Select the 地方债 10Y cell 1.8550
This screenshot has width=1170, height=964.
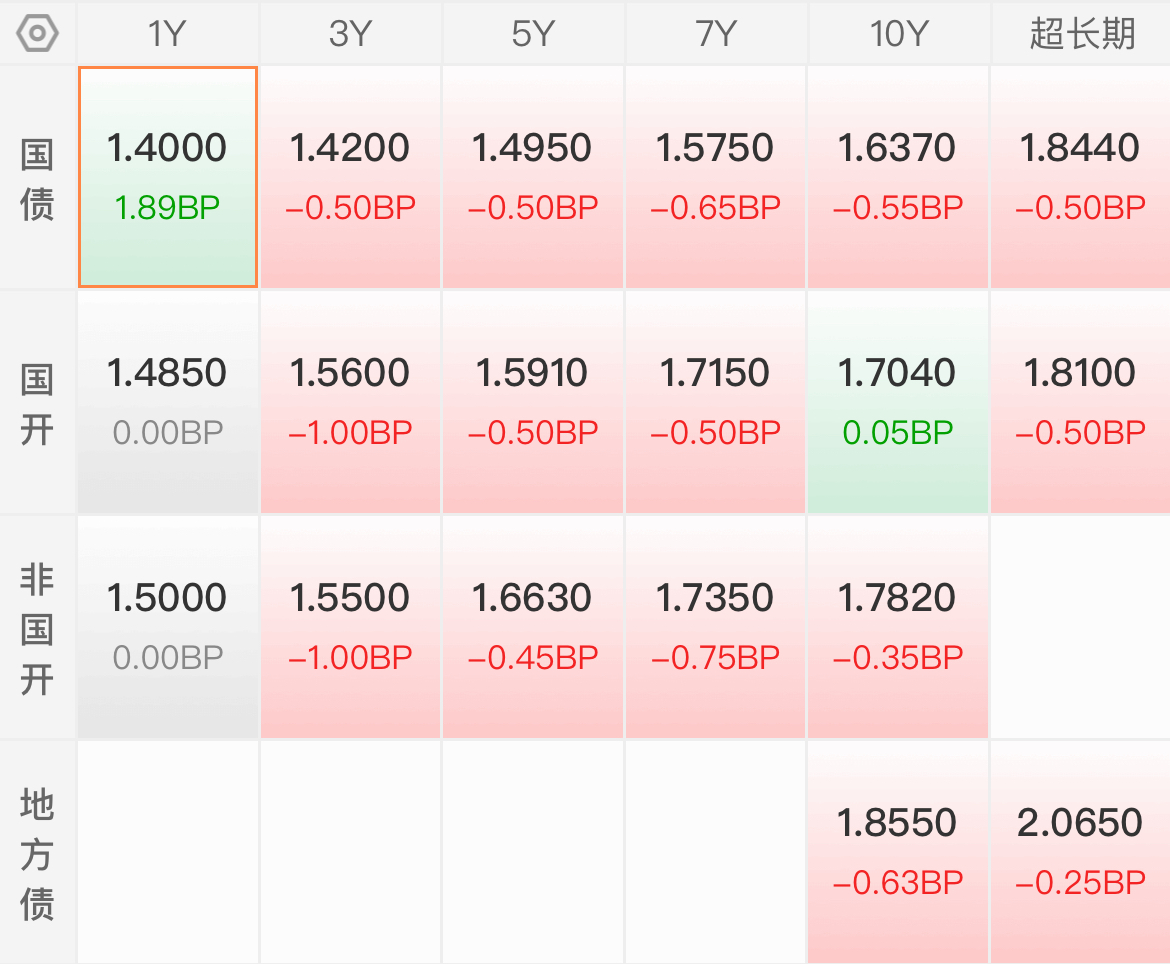[x=898, y=853]
